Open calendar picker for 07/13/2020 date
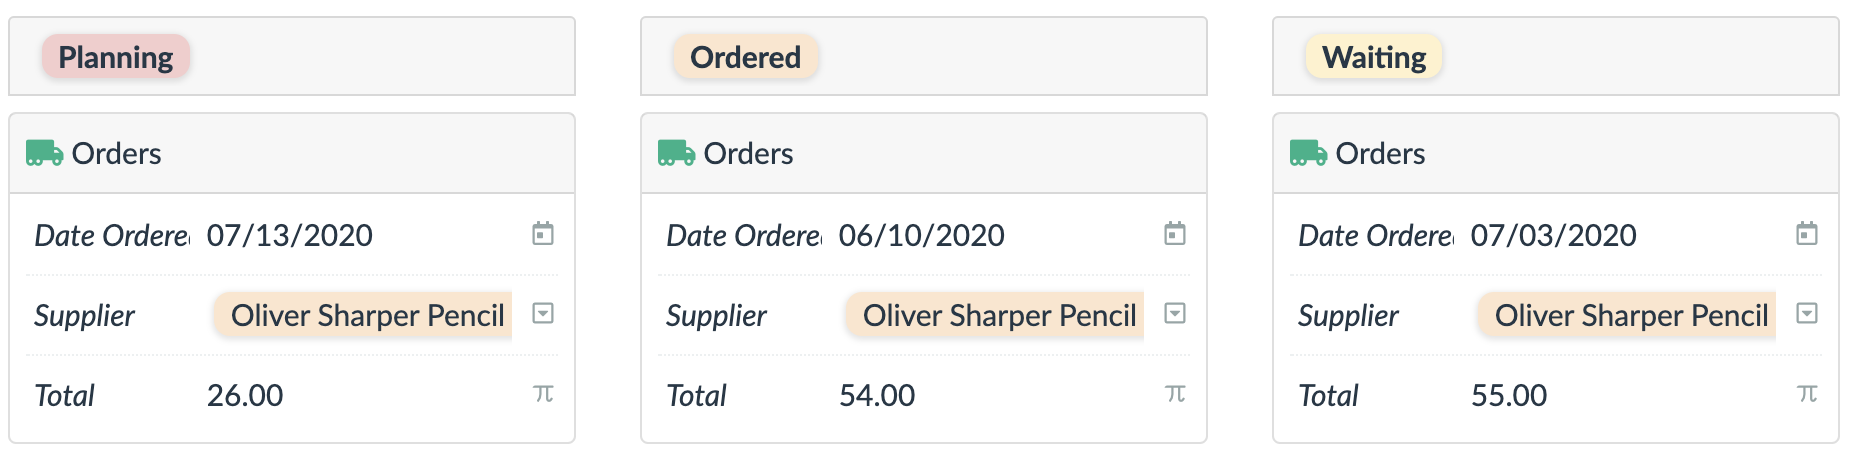This screenshot has width=1852, height=462. [543, 234]
